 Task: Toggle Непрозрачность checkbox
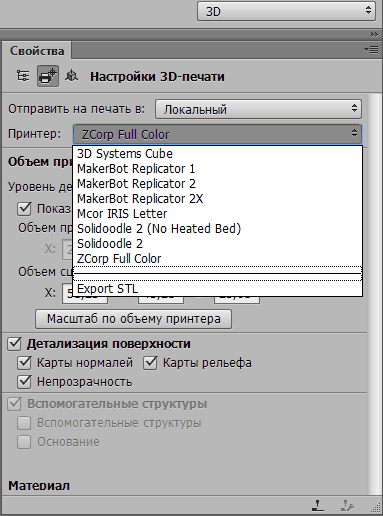coord(24,382)
